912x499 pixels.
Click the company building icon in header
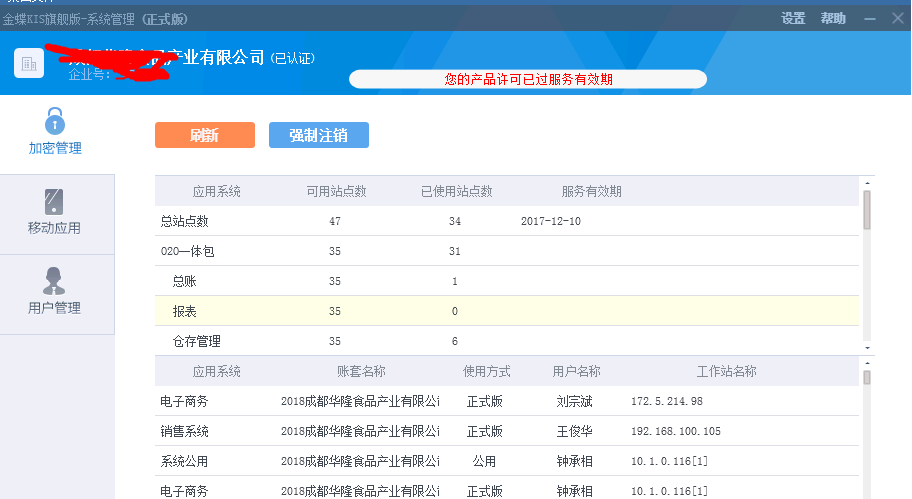(29, 63)
